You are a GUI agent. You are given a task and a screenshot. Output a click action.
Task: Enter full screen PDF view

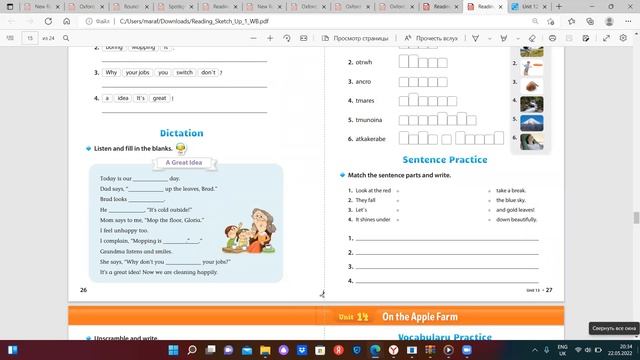(607, 38)
